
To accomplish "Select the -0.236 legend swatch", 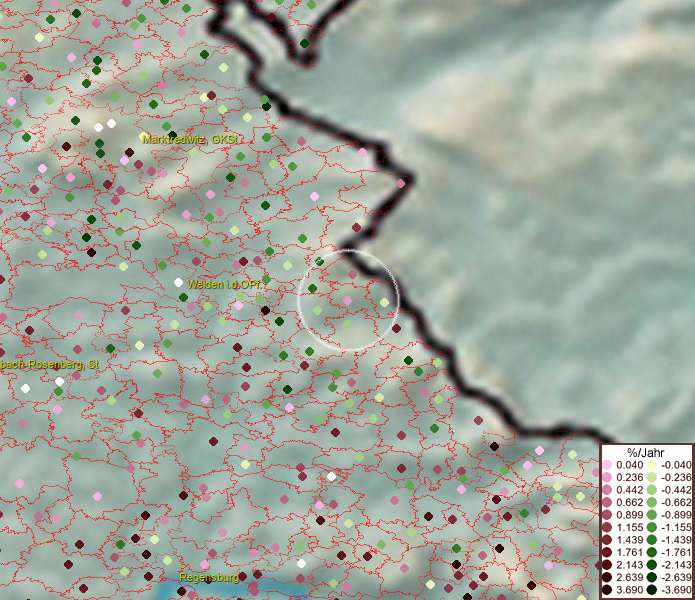I will pyautogui.click(x=652, y=477).
